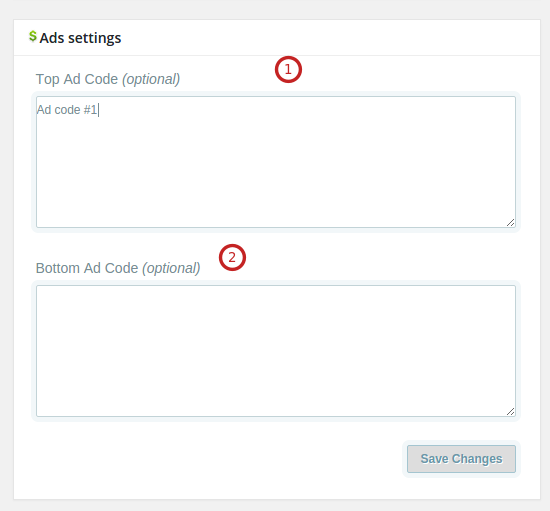Click the green dollar sign icon
Viewport: 550px width, 511px height.
click(x=33, y=36)
